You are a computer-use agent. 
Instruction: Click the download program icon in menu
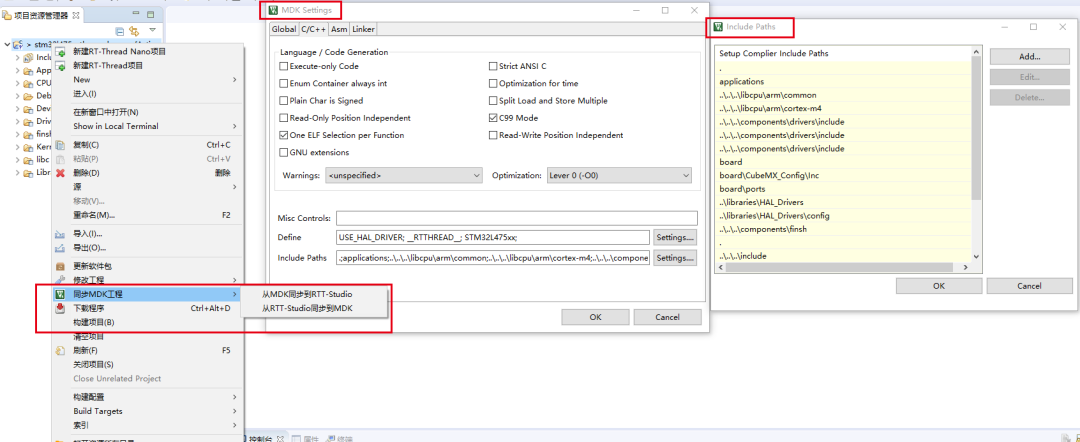pyautogui.click(x=61, y=308)
